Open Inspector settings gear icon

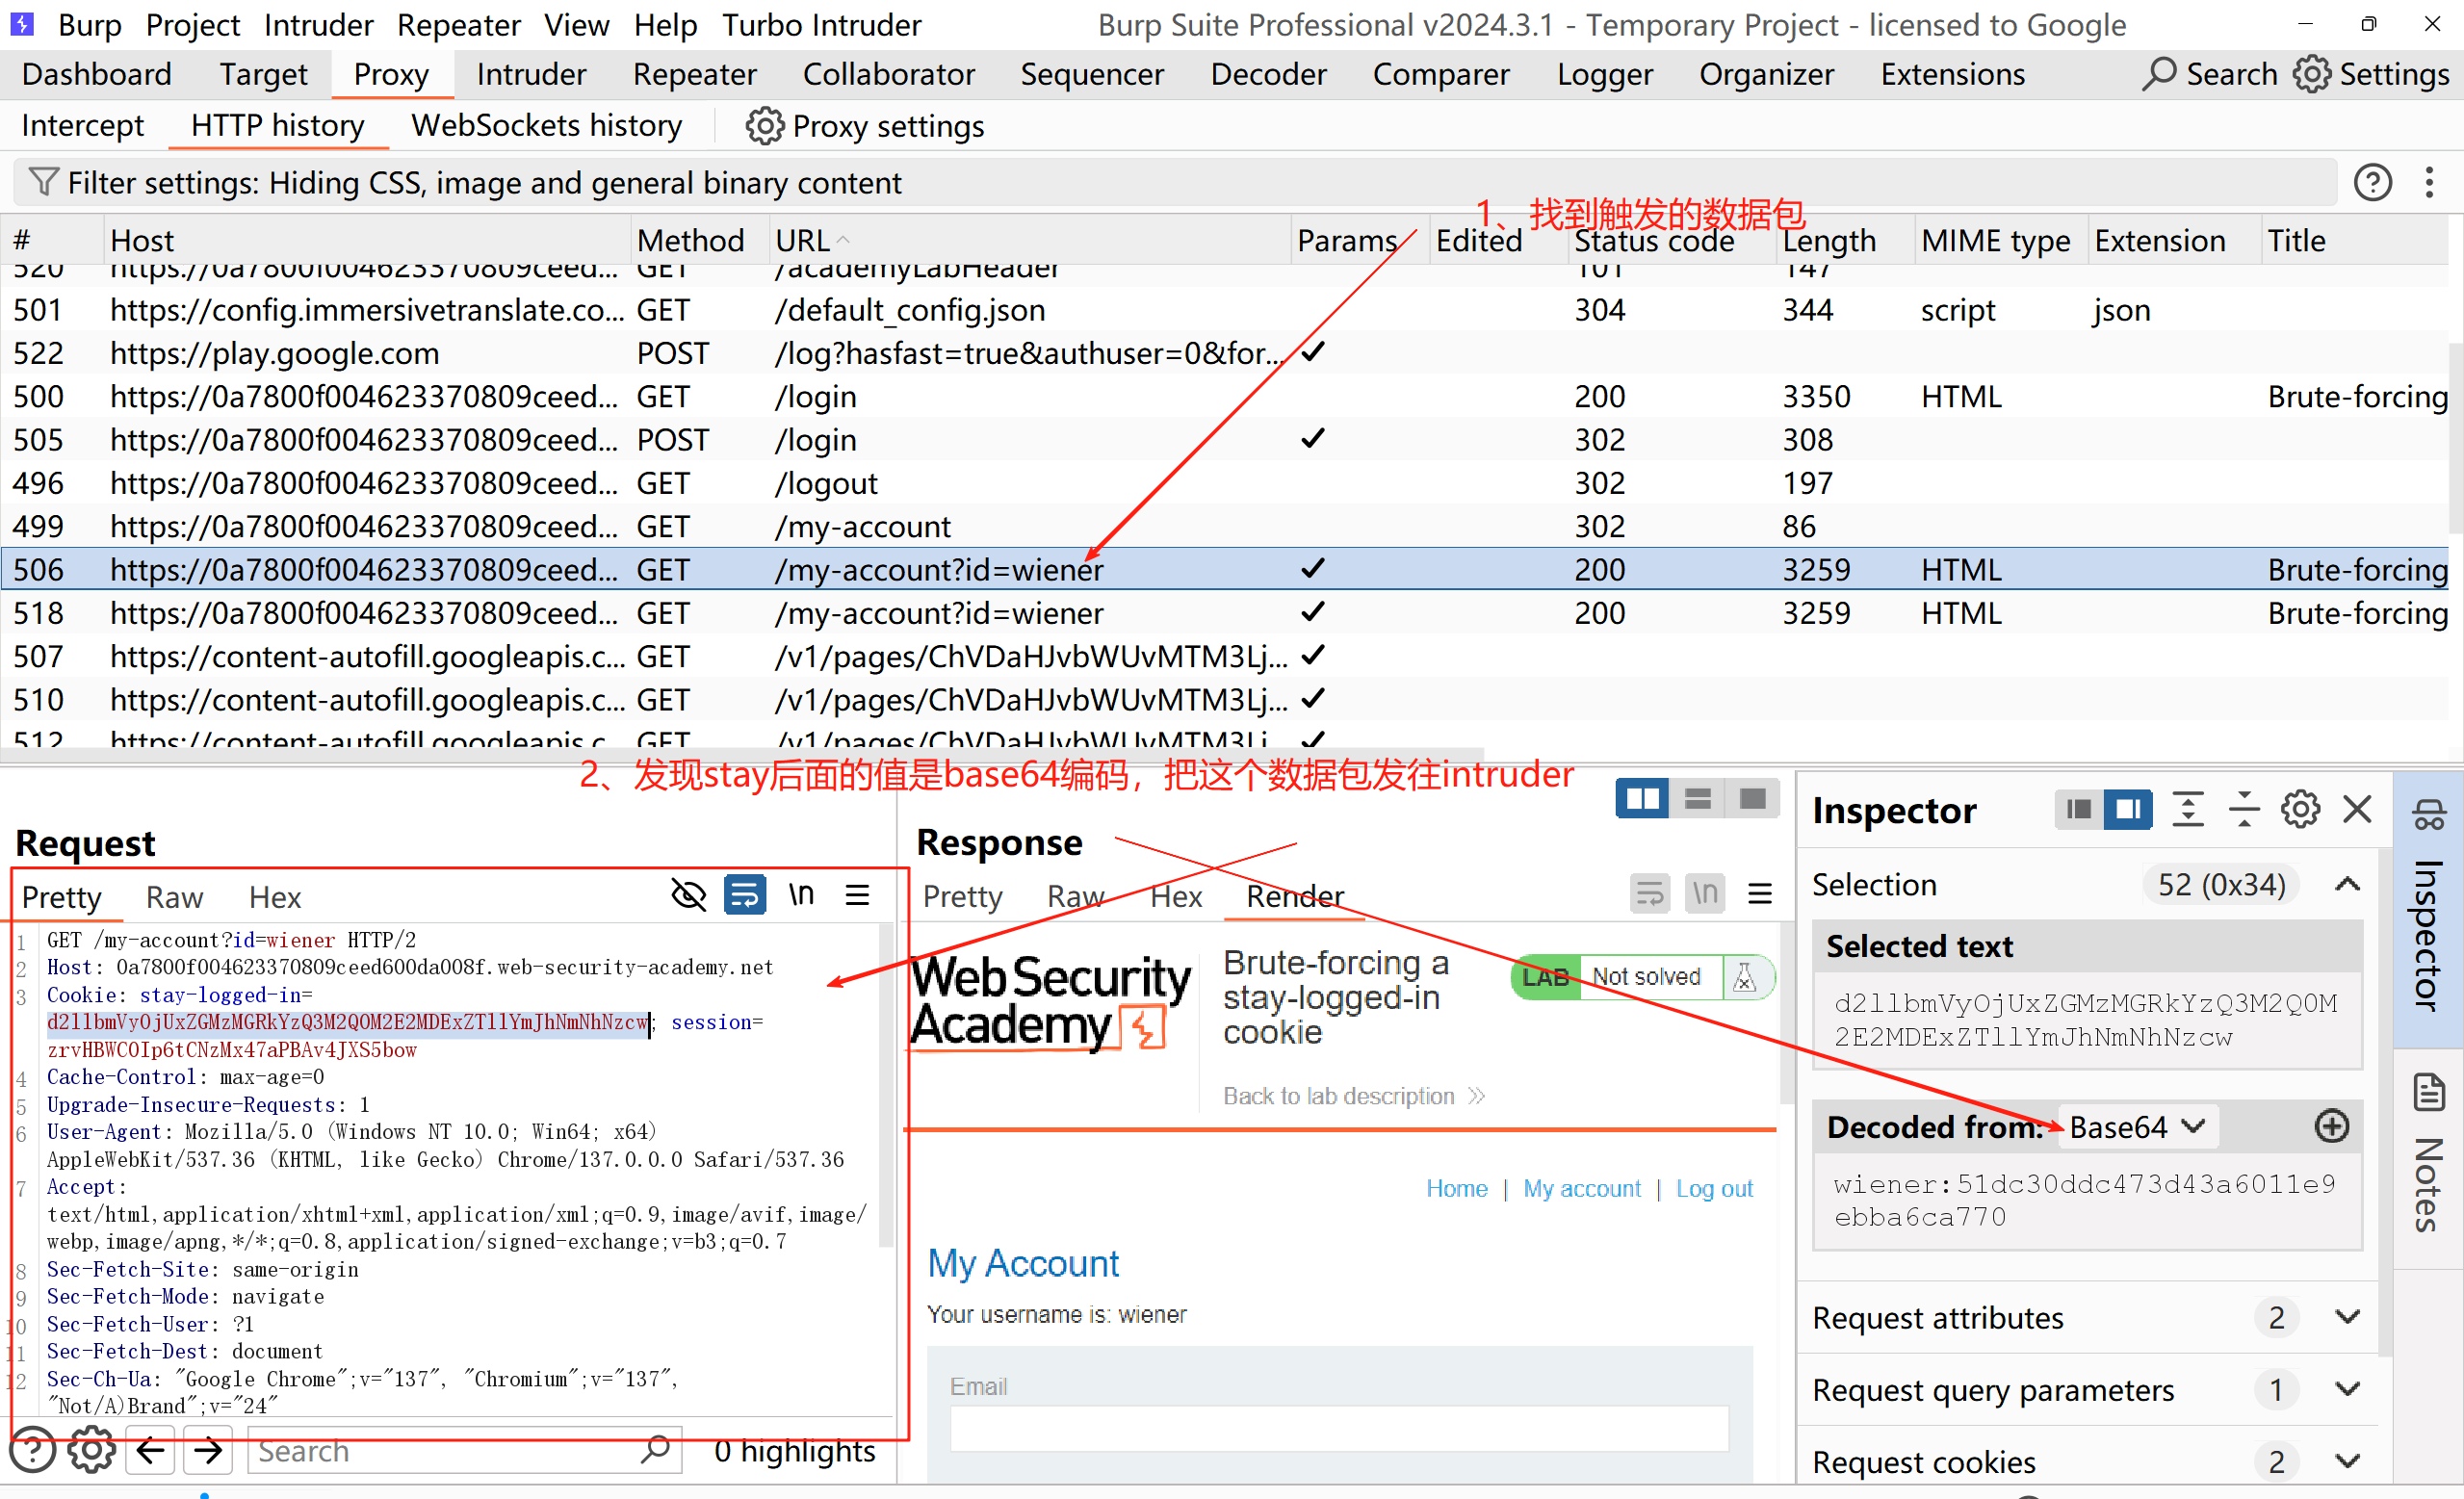pos(2299,809)
